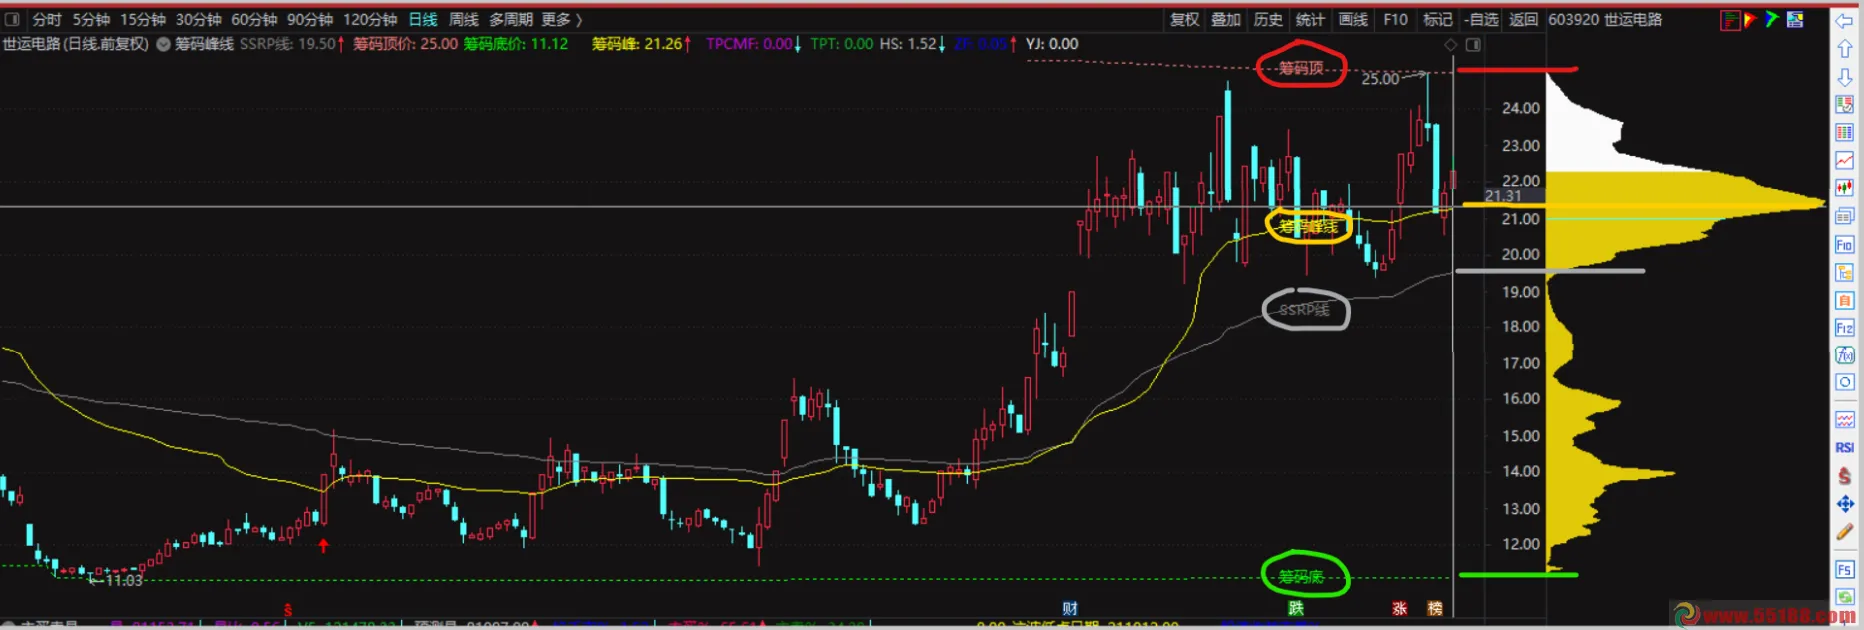Image resolution: width=1864 pixels, height=630 pixels.
Task: Click the 财 marker at chart bottom
Action: click(x=1070, y=608)
